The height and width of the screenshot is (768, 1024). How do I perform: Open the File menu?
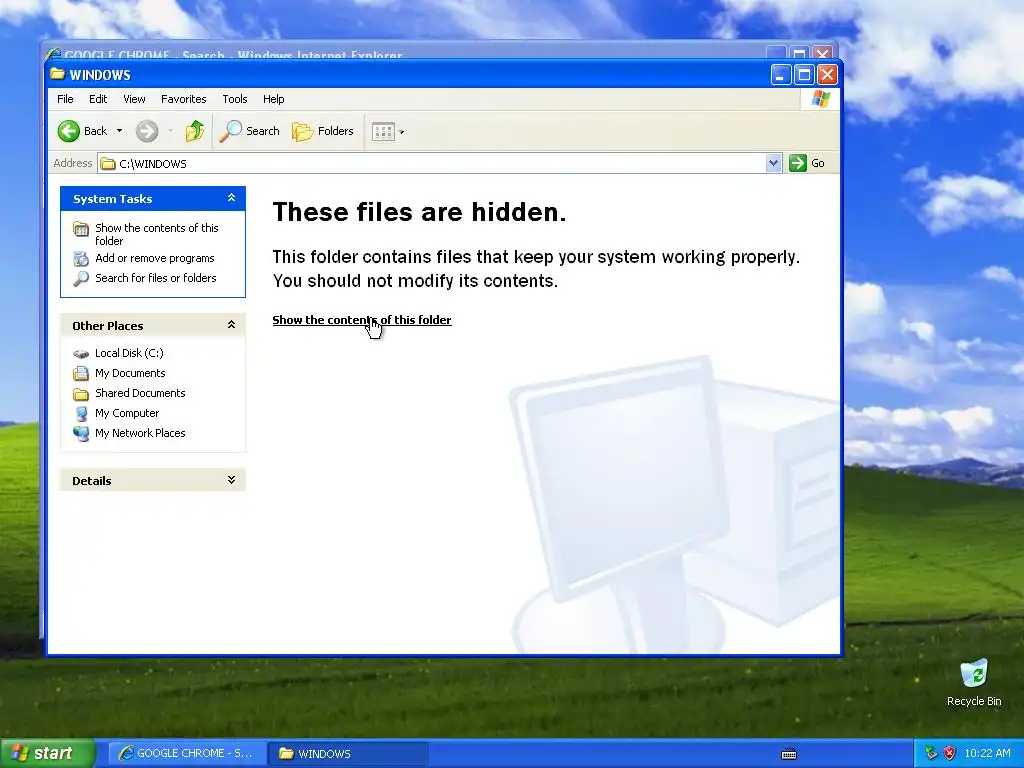tap(65, 99)
